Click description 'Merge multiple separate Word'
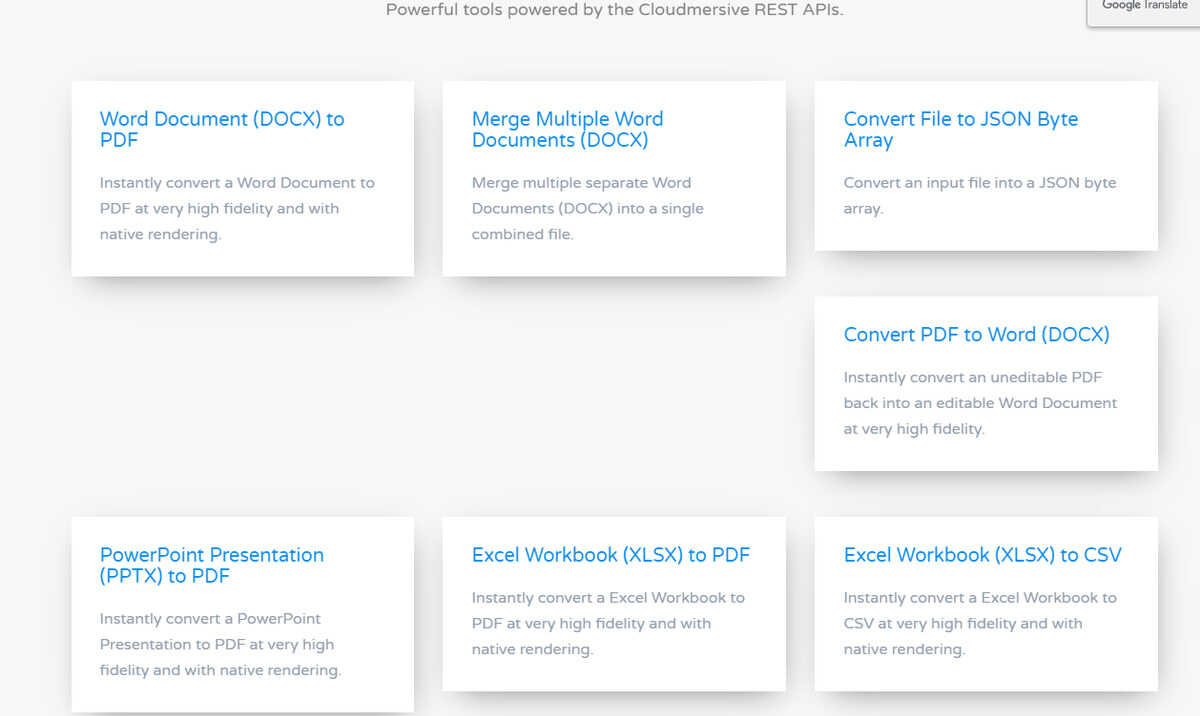This screenshot has height=716, width=1200. pos(581,183)
